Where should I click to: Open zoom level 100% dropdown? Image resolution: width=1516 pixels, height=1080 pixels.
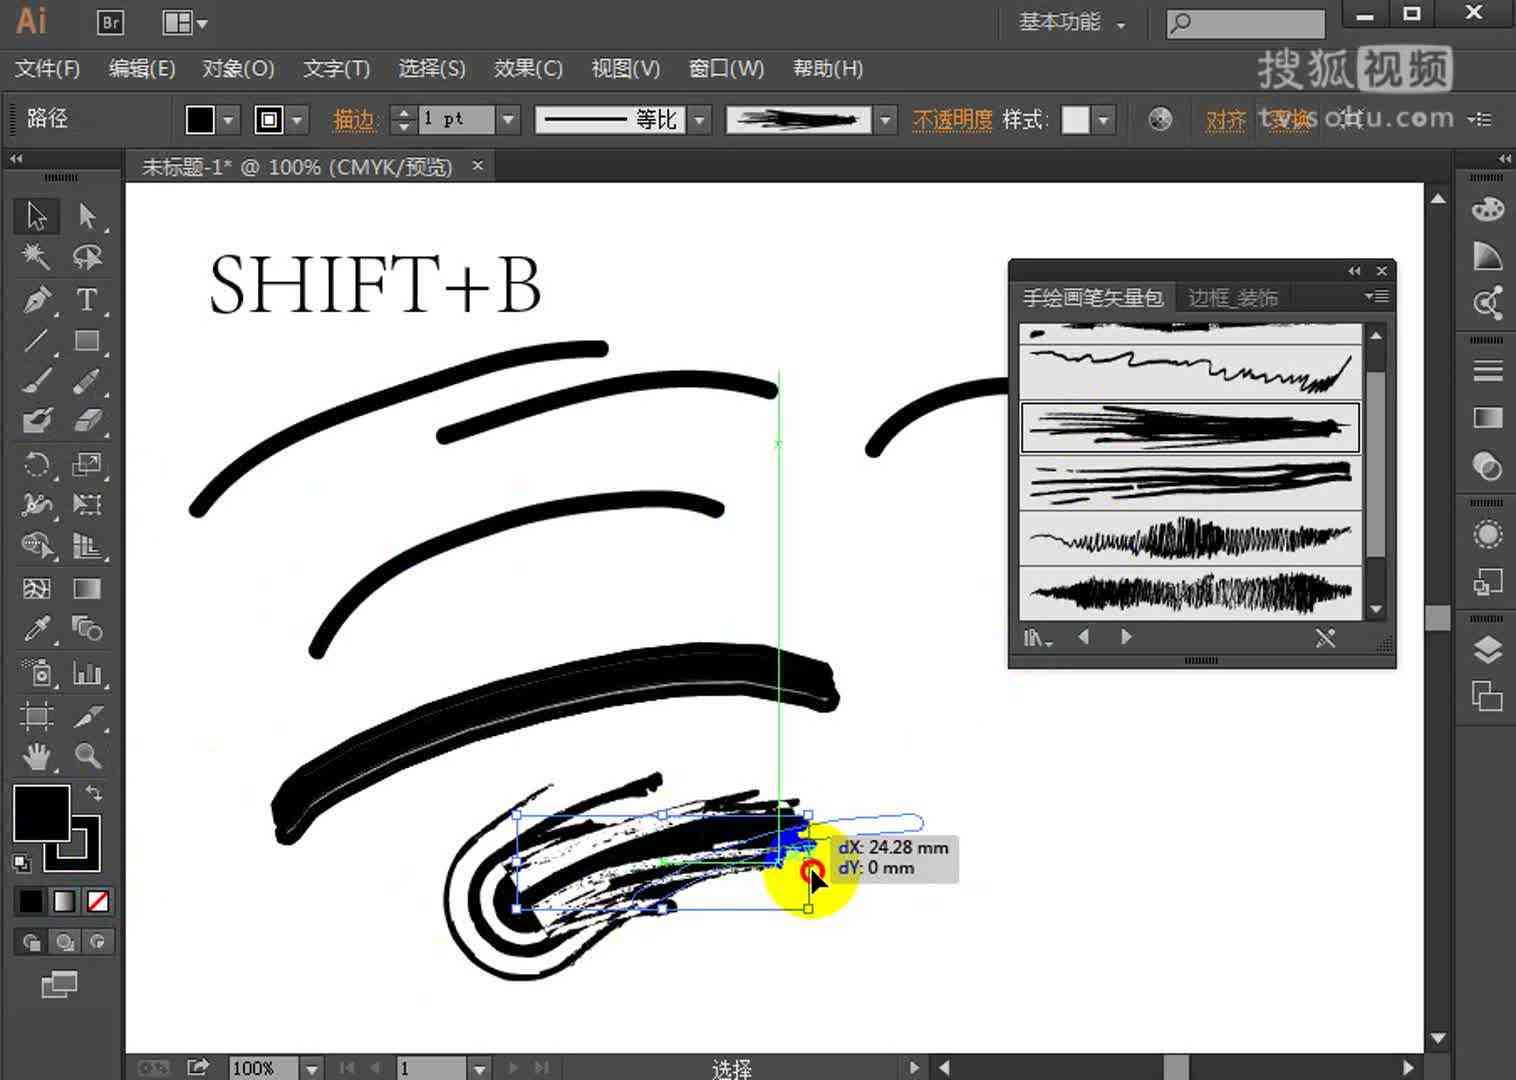312,1068
